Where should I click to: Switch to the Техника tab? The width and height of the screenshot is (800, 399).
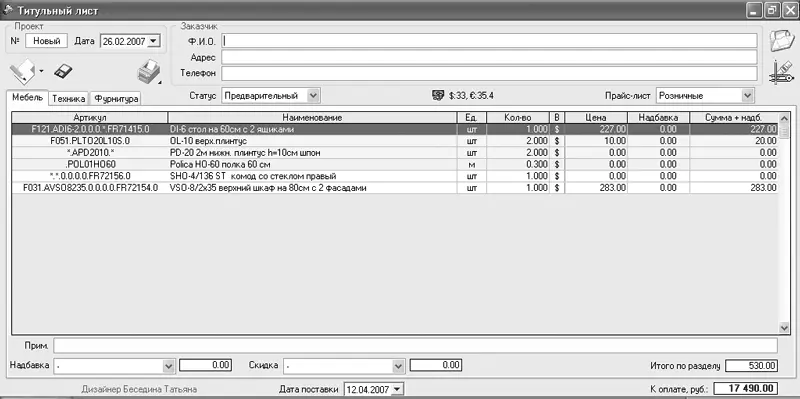[x=68, y=99]
